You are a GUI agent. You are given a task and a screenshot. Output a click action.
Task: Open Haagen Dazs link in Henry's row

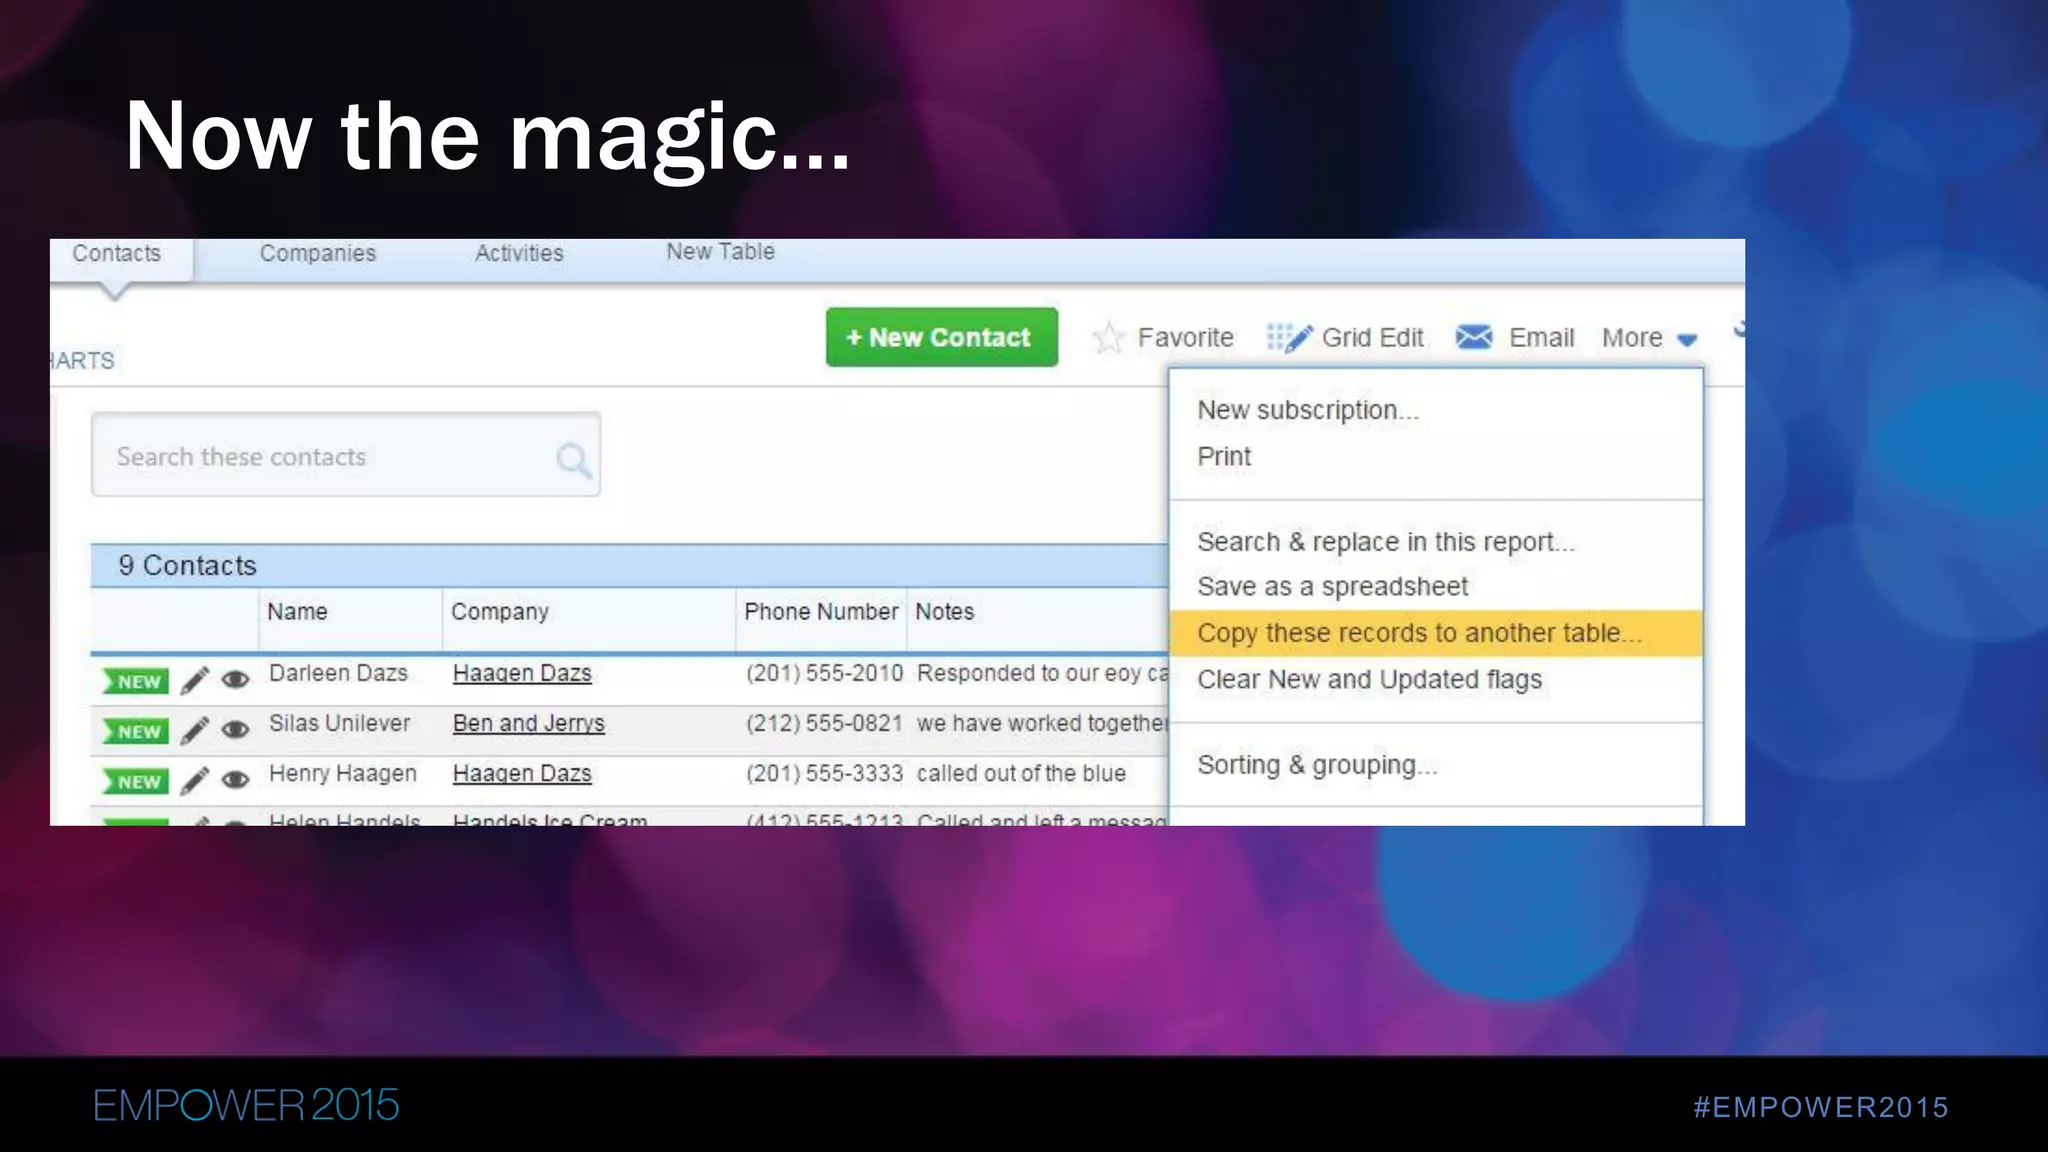[x=522, y=774]
